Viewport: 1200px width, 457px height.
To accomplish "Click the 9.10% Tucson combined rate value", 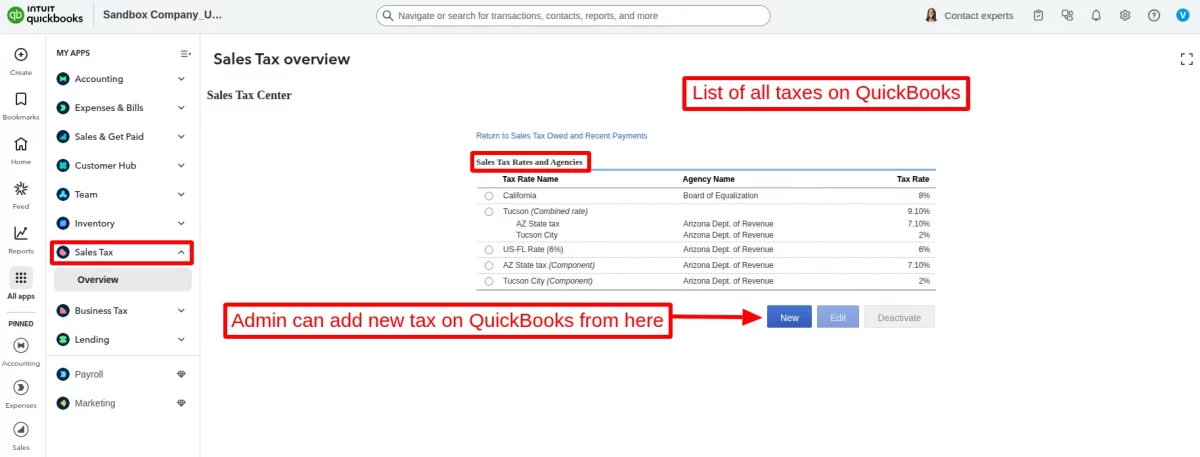I will click(x=918, y=212).
